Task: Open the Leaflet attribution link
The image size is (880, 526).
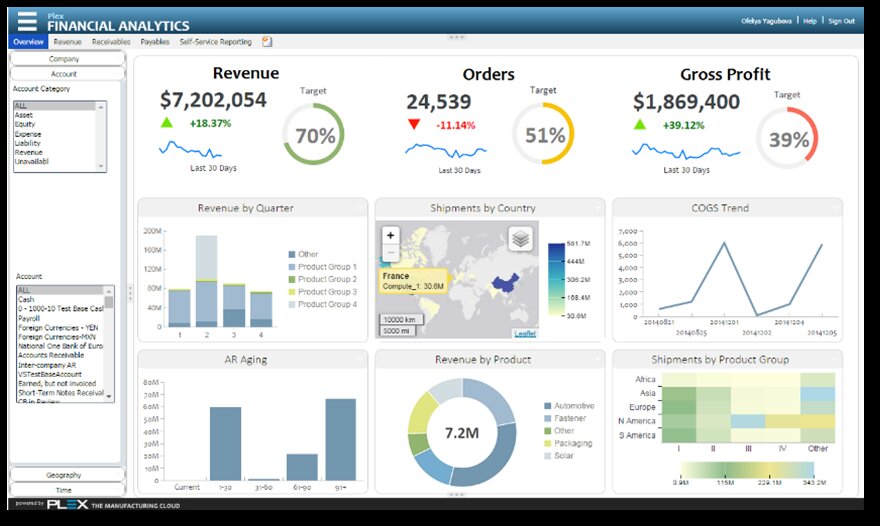Action: pyautogui.click(x=525, y=333)
